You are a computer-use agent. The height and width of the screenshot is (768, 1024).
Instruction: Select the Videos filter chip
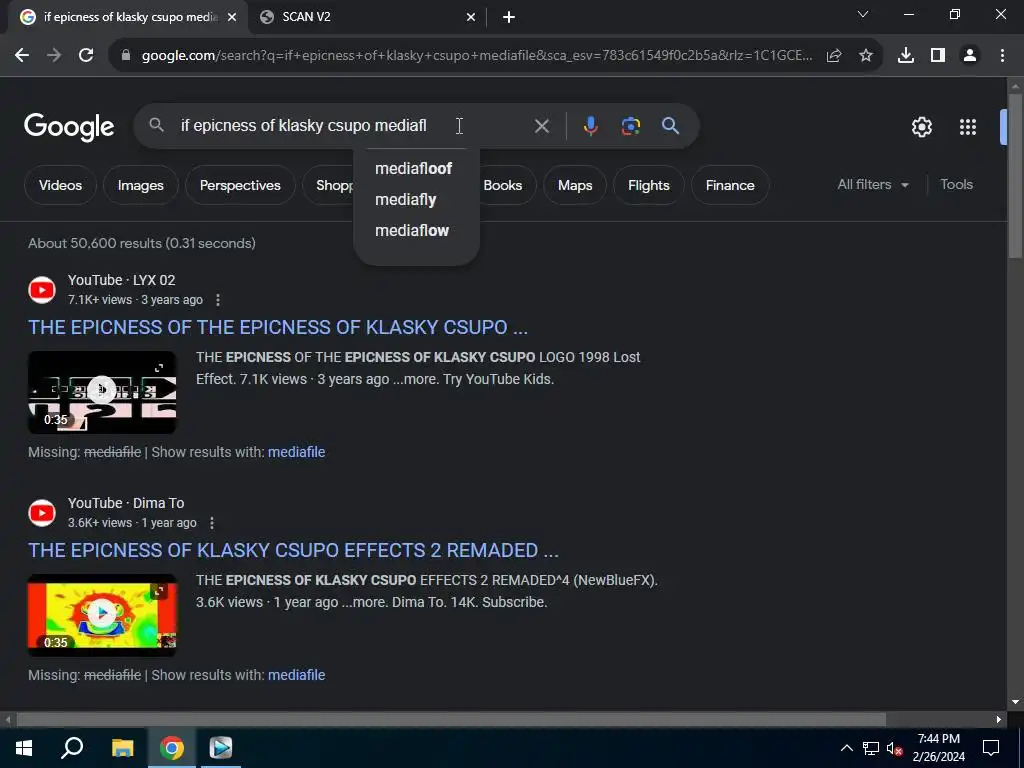[x=60, y=185]
